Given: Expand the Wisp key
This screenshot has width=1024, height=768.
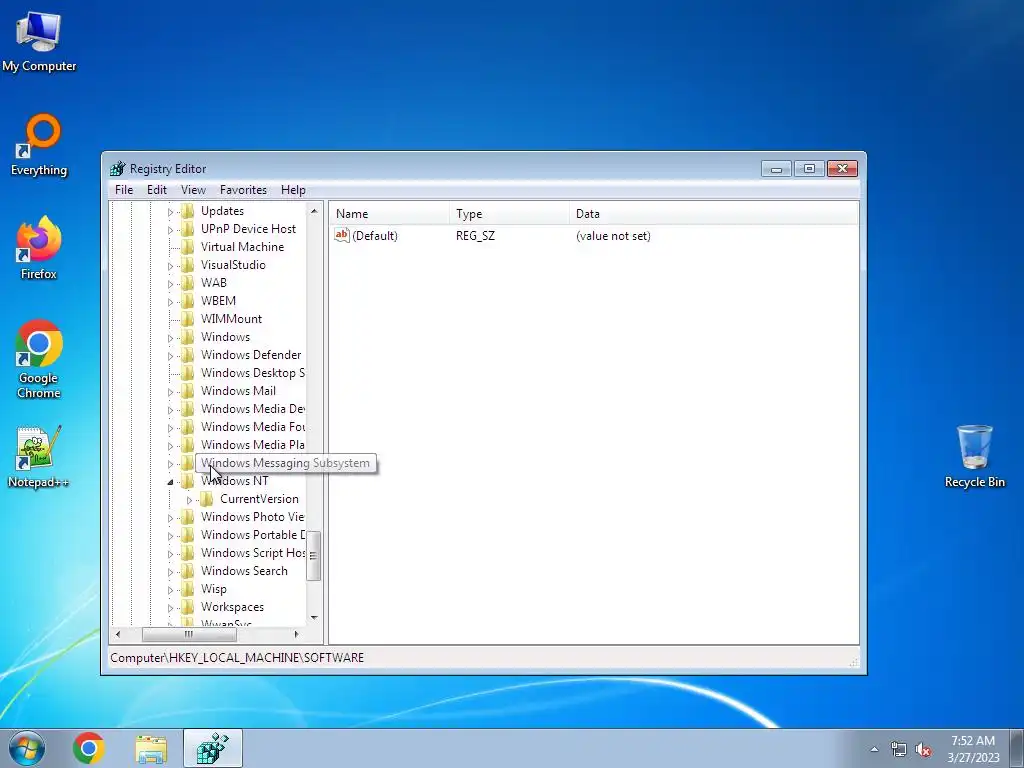Looking at the screenshot, I should tap(170, 590).
